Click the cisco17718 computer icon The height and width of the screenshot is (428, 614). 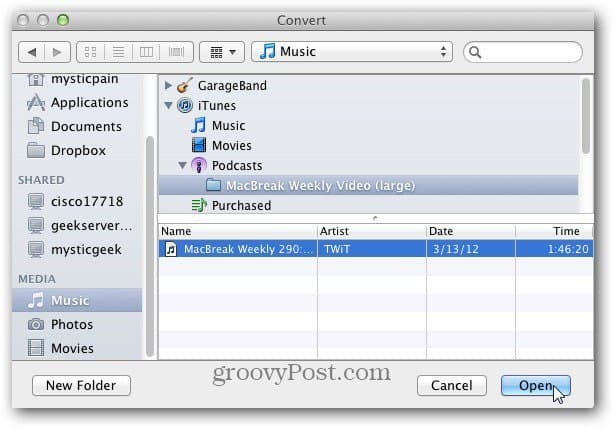[36, 202]
